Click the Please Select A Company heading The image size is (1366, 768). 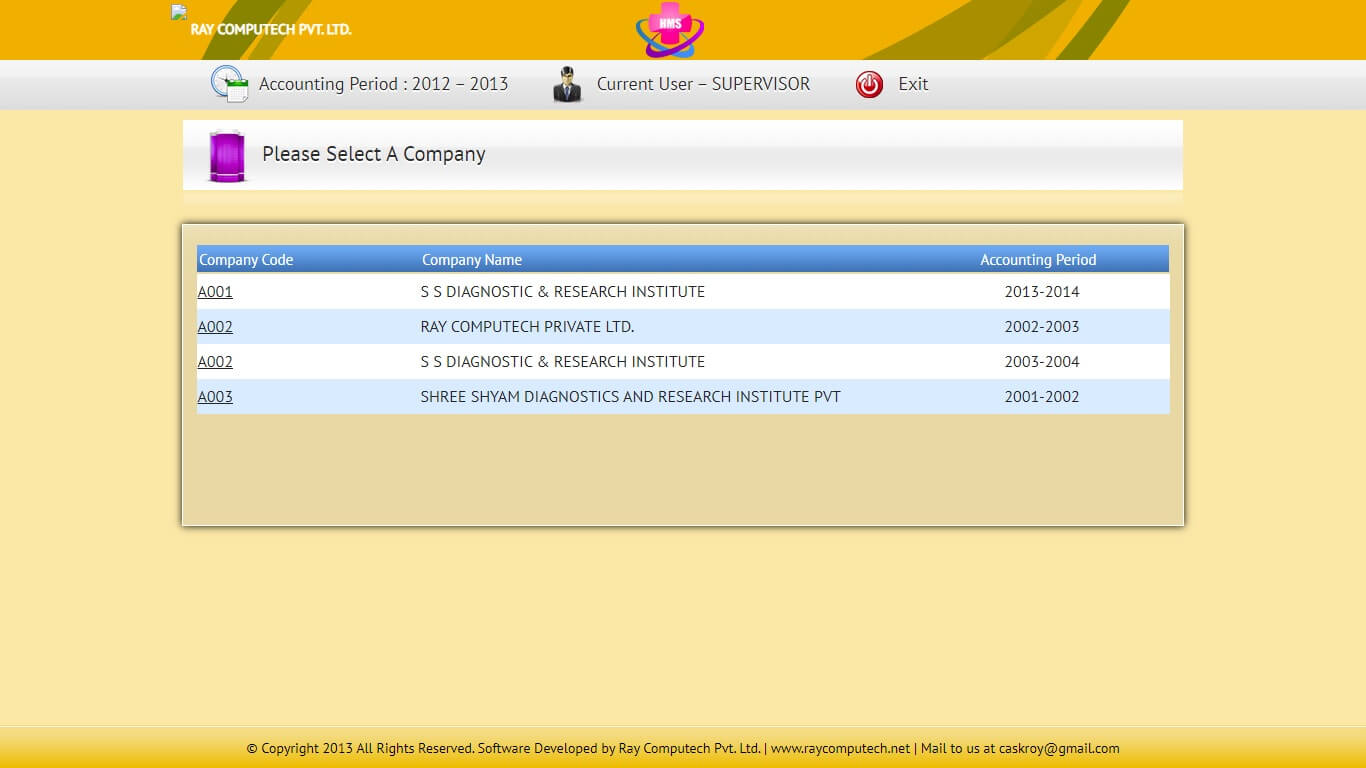(x=374, y=154)
